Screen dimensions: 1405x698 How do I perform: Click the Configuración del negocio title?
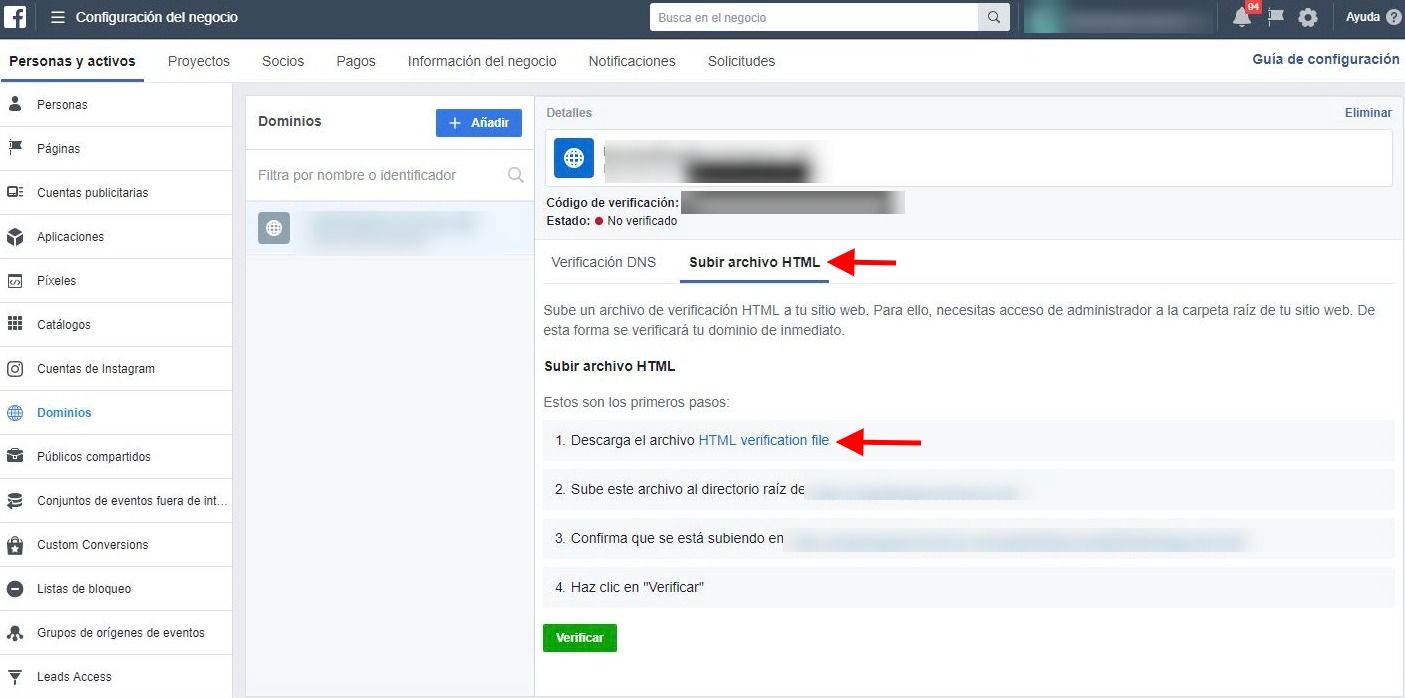point(157,17)
